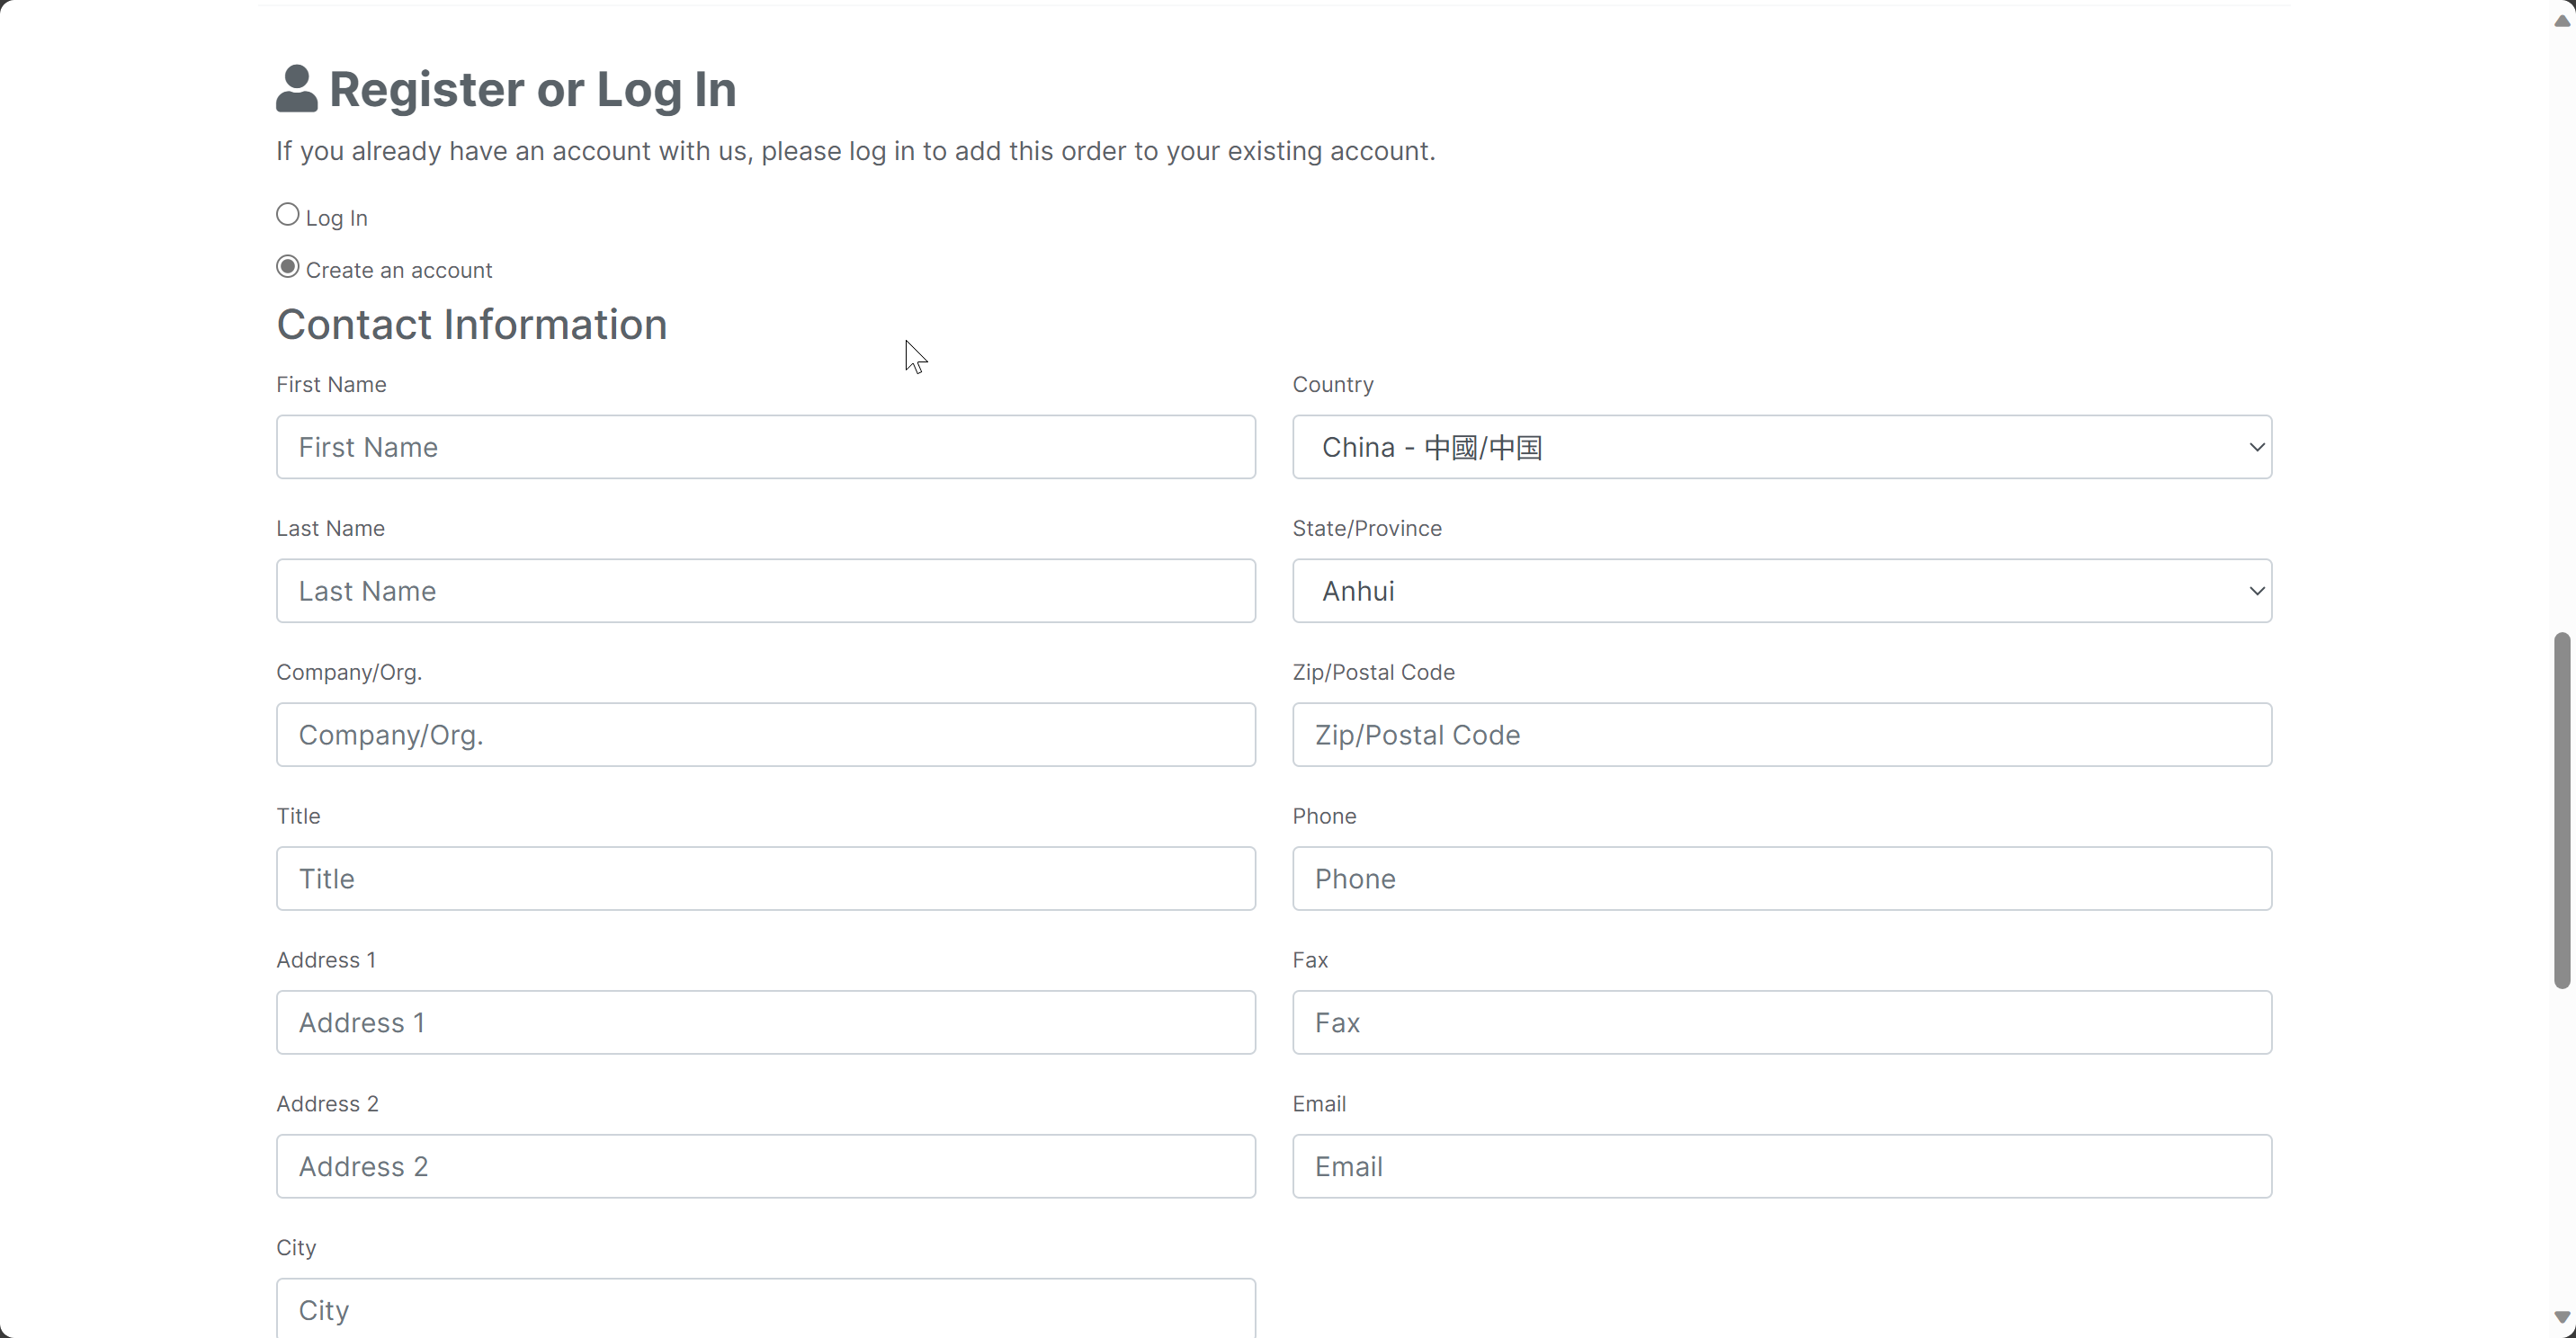2576x1338 pixels.
Task: Click the City input field
Action: click(766, 1308)
